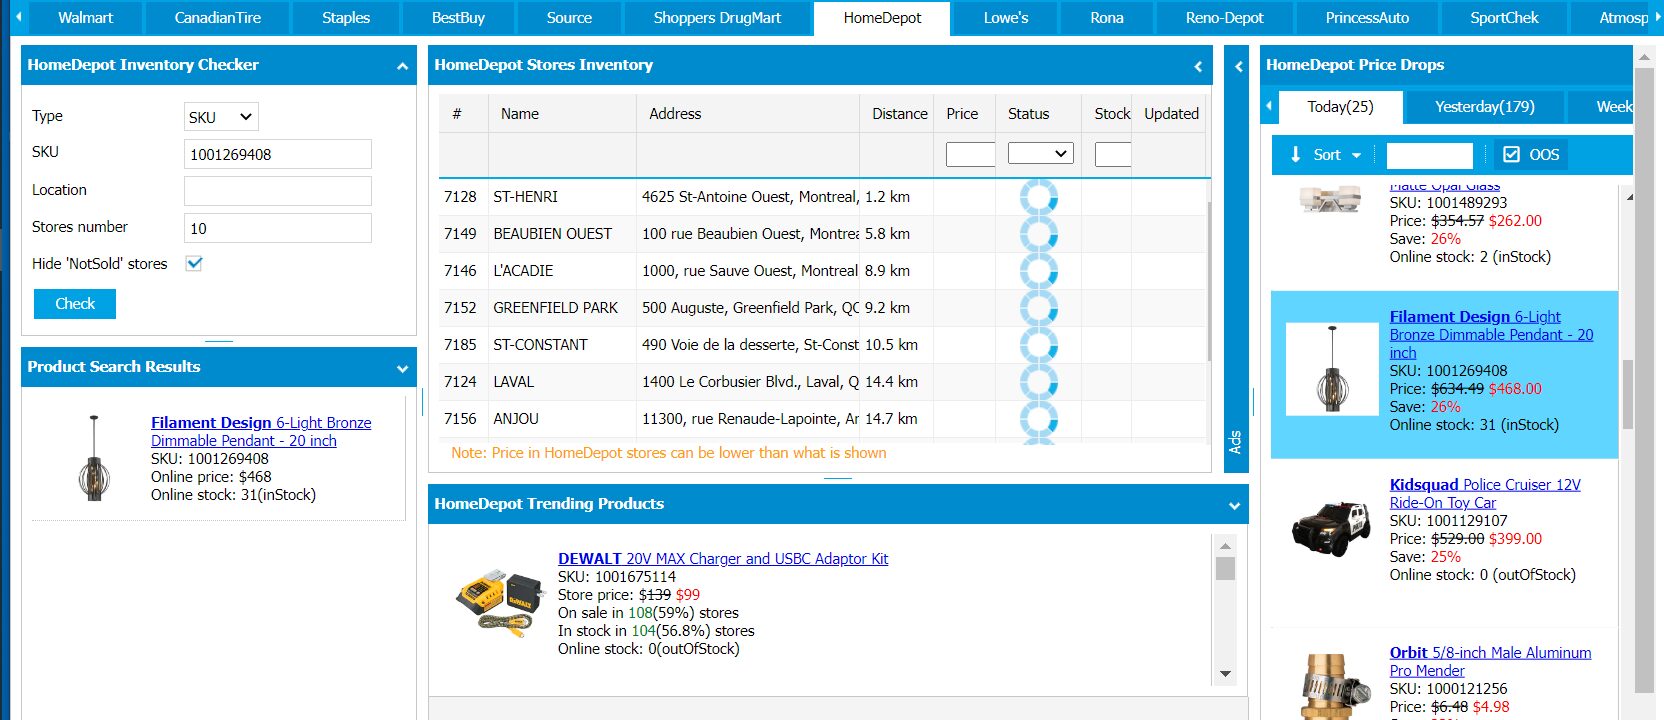
Task: Focus the Location input field
Action: tap(278, 191)
